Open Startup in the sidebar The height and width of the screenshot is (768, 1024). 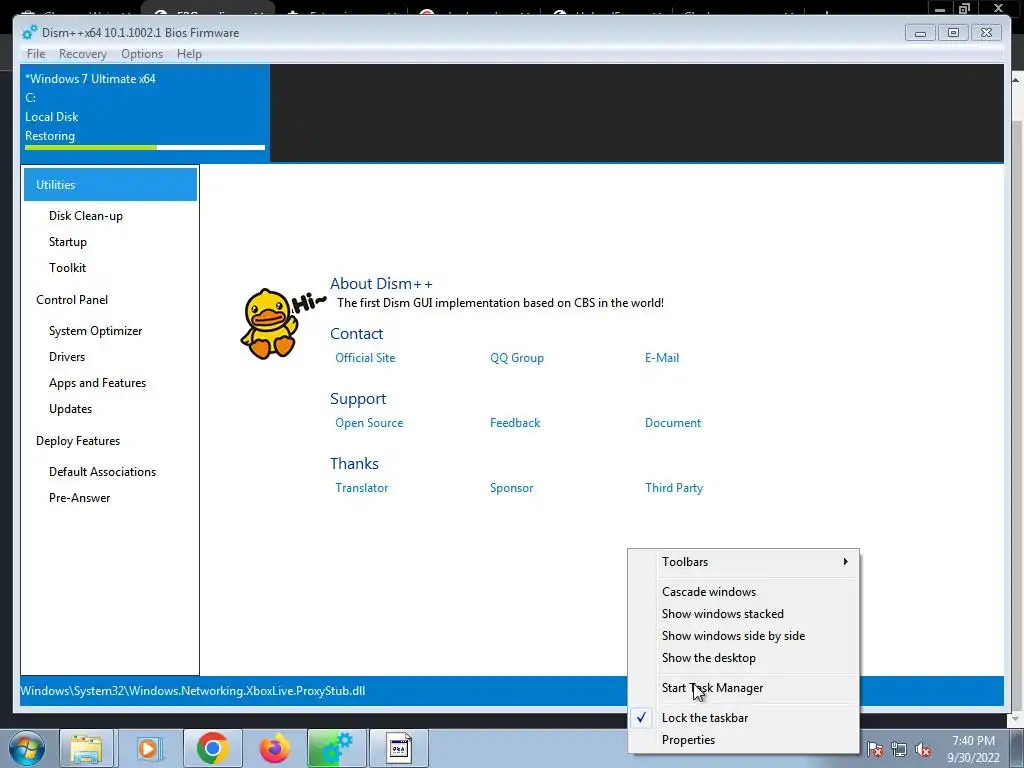click(x=68, y=242)
